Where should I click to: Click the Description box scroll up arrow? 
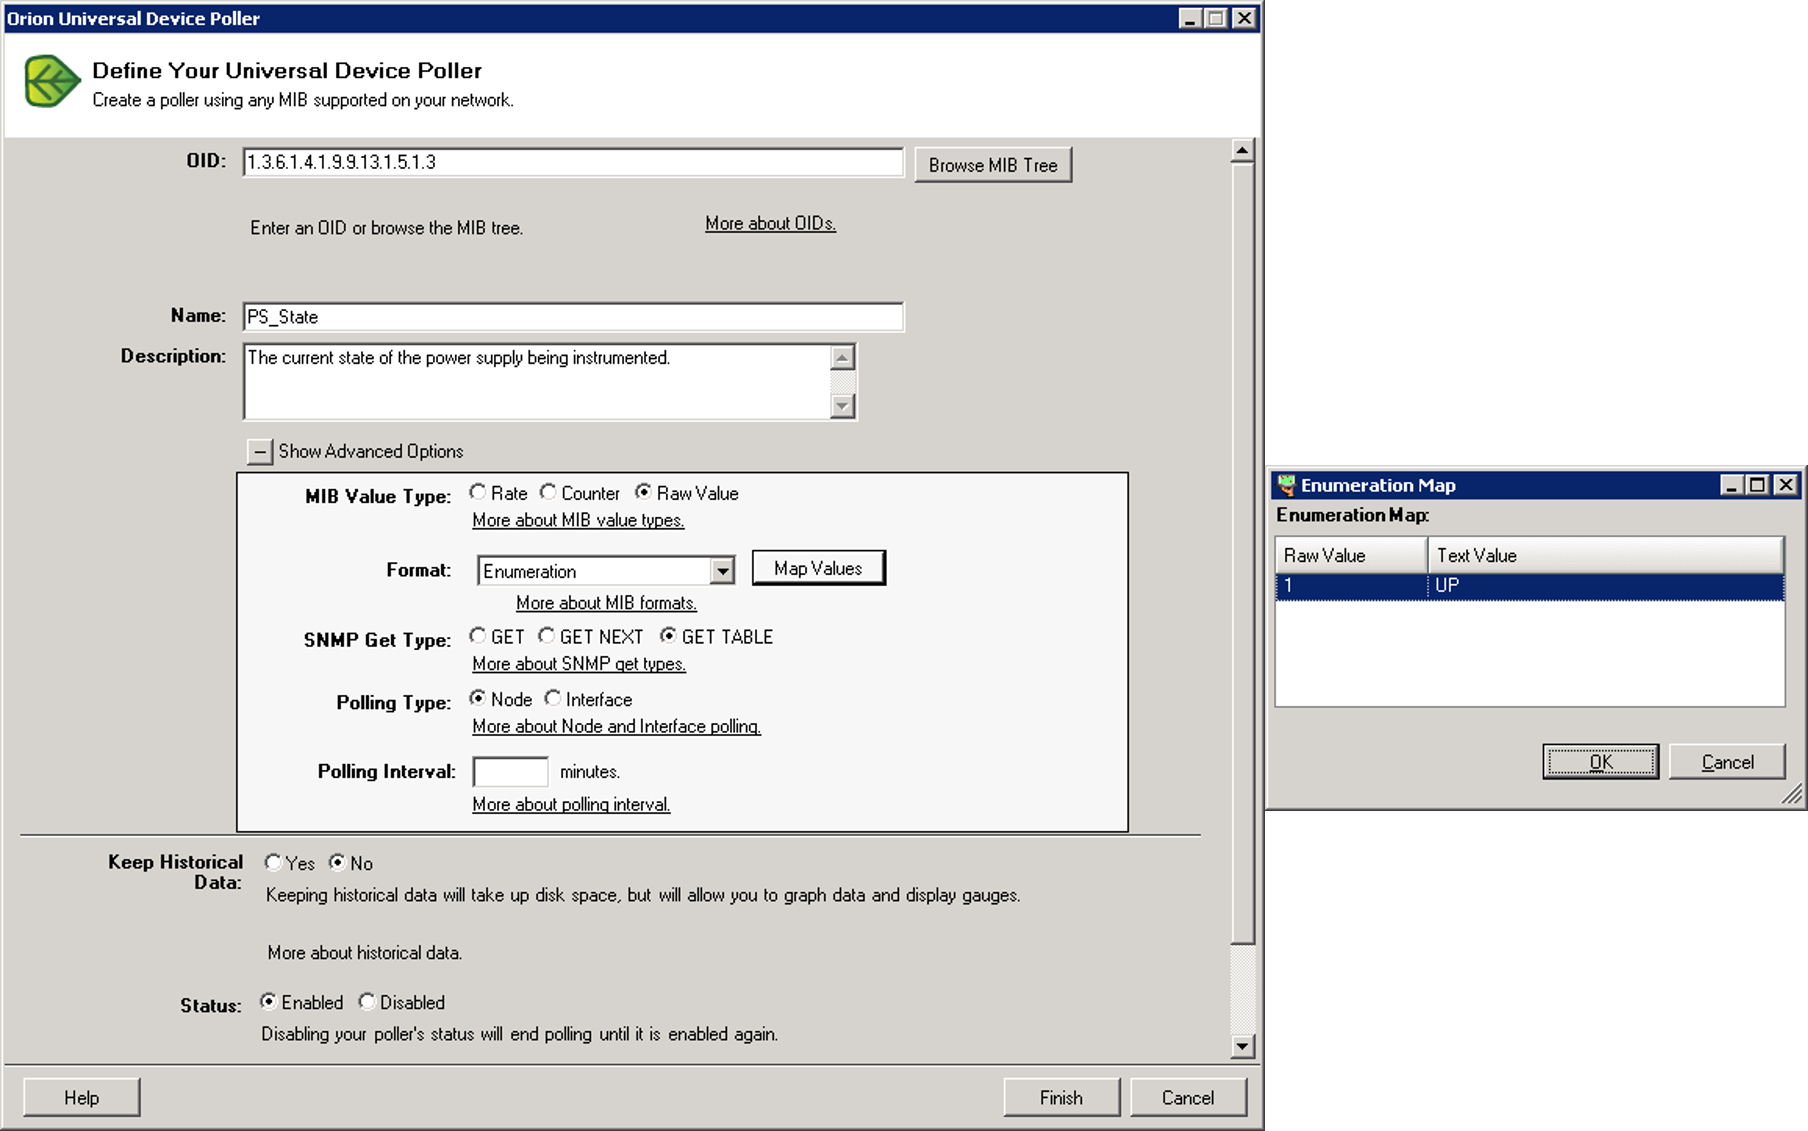(843, 357)
